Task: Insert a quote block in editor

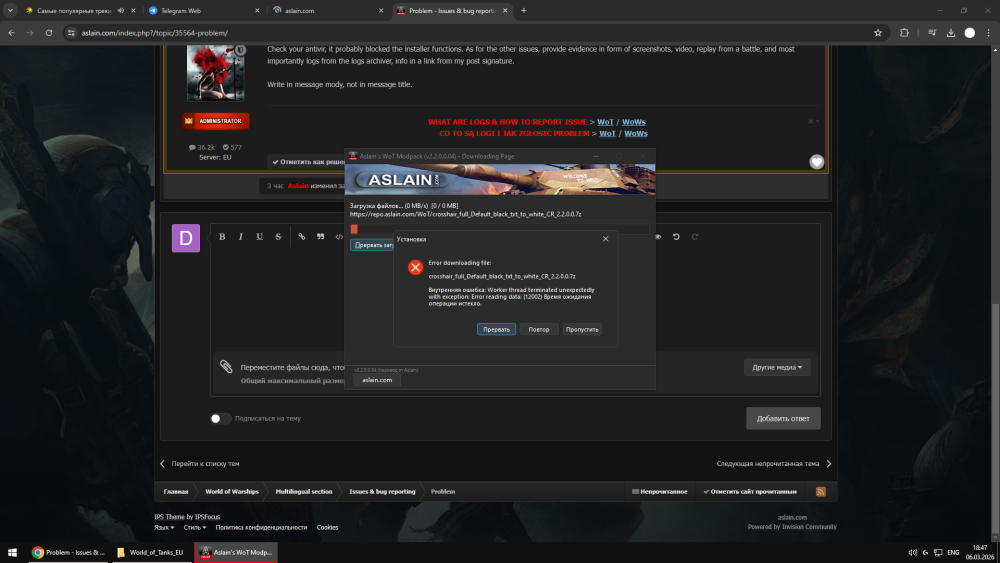Action: 320,237
